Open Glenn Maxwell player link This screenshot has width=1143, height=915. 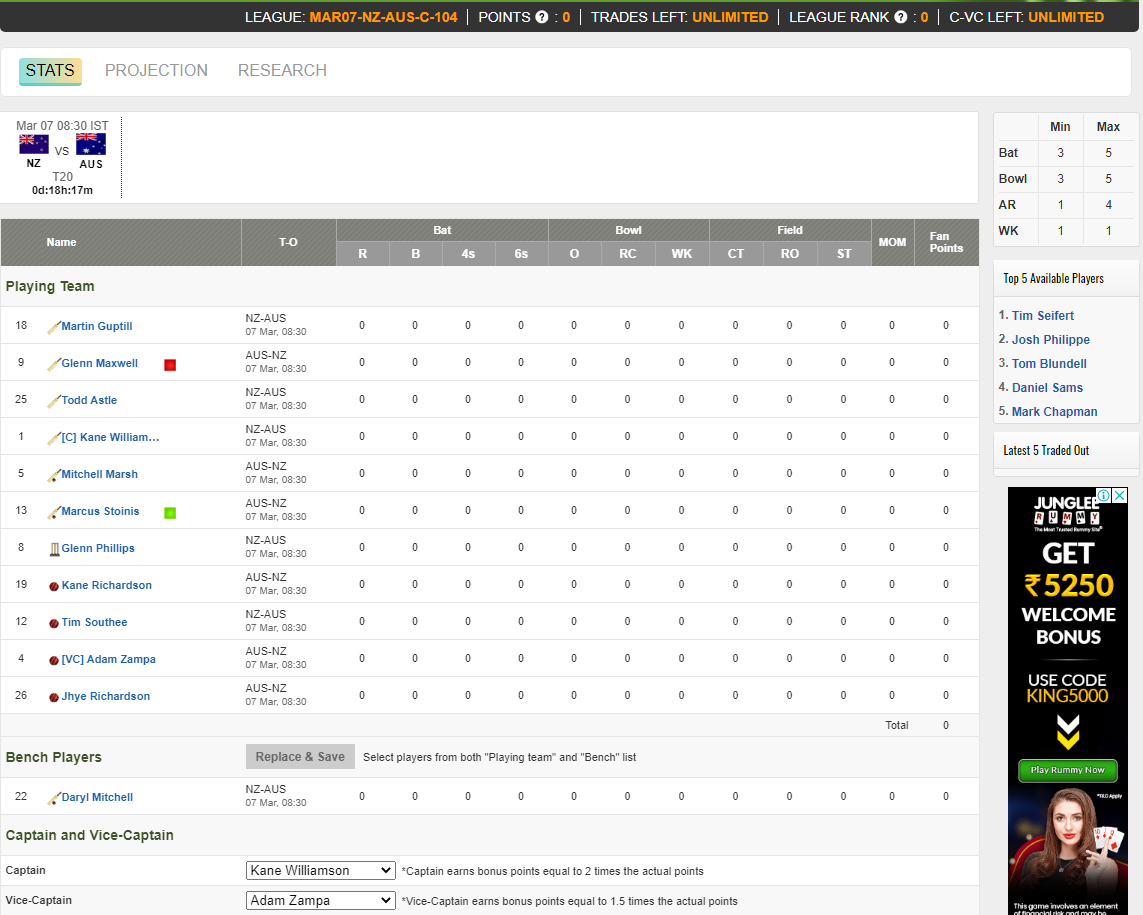(x=100, y=363)
